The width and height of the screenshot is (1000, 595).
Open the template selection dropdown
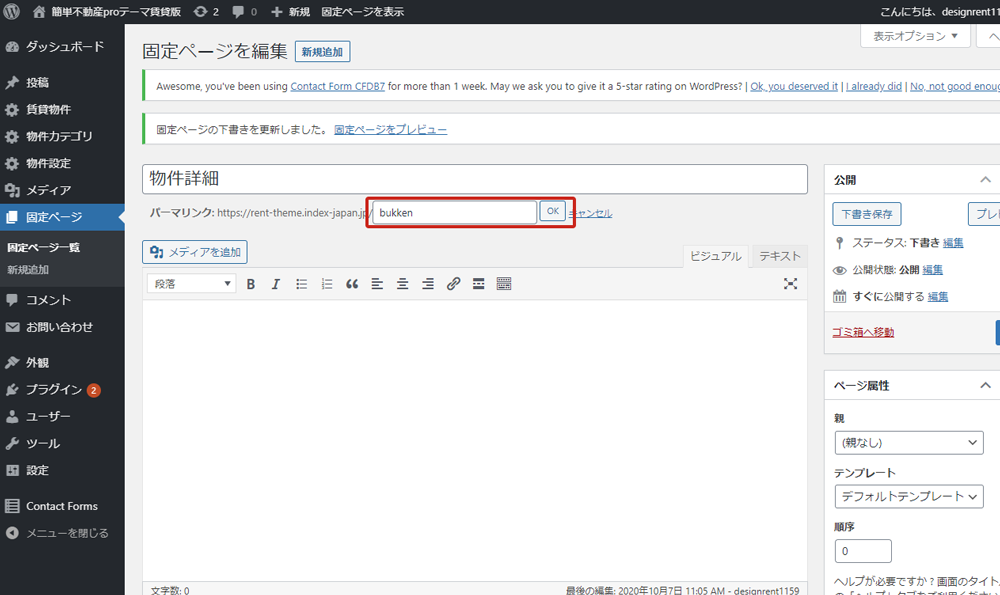[908, 496]
